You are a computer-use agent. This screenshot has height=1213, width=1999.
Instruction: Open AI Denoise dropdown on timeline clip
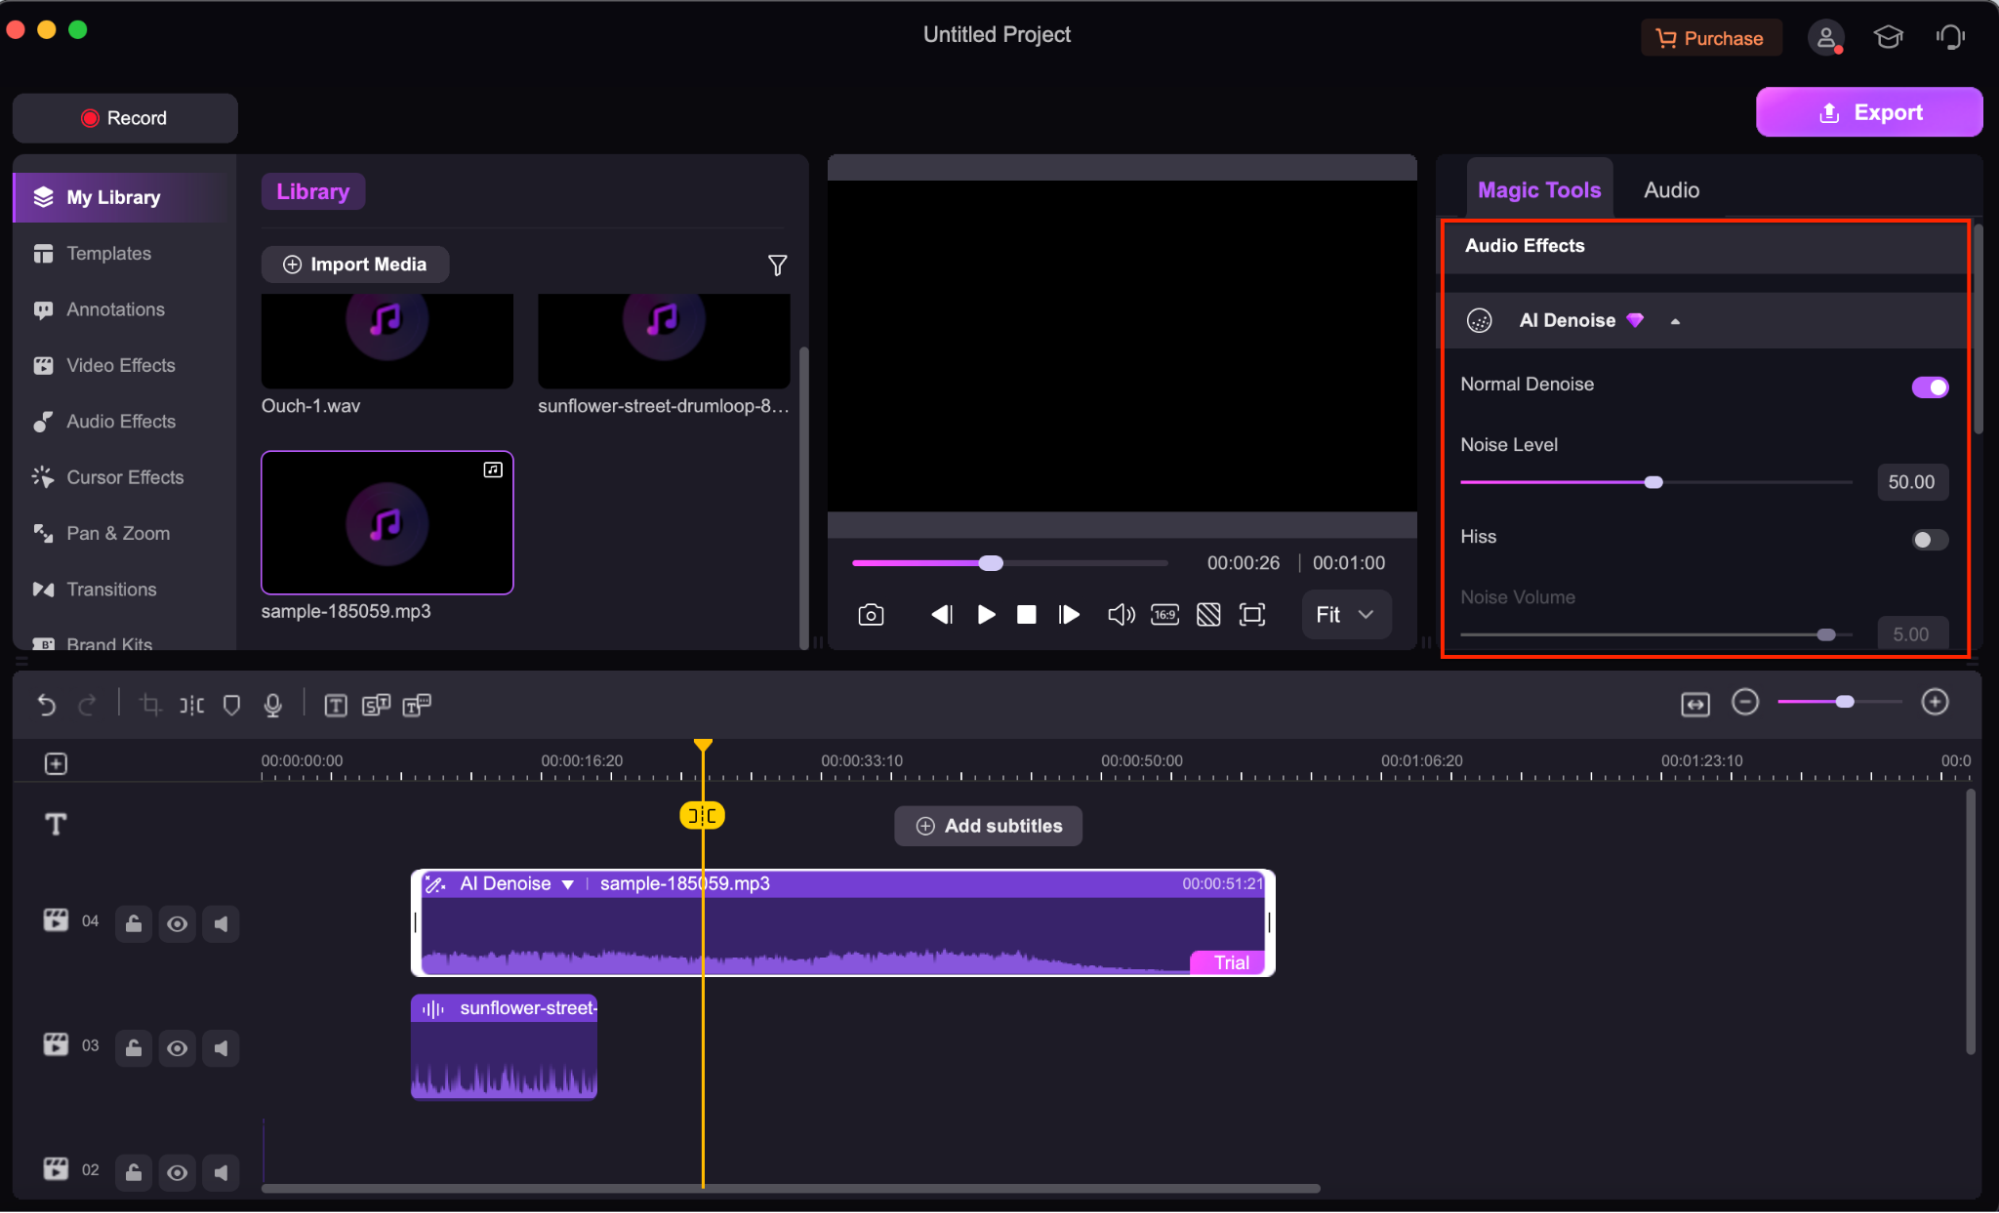[x=568, y=884]
